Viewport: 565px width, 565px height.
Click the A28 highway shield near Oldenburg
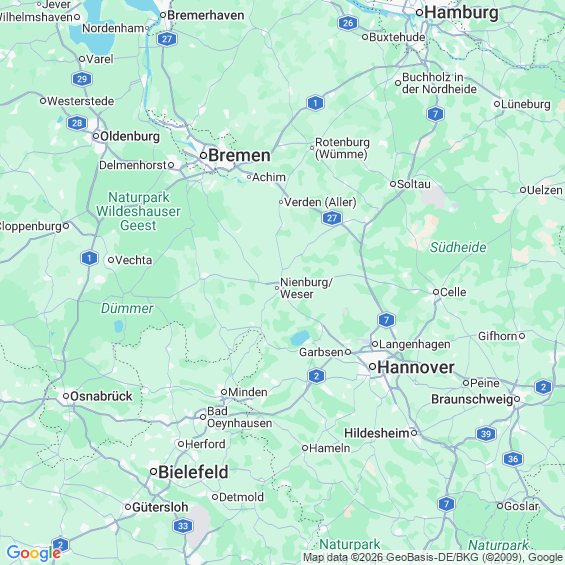tap(77, 123)
